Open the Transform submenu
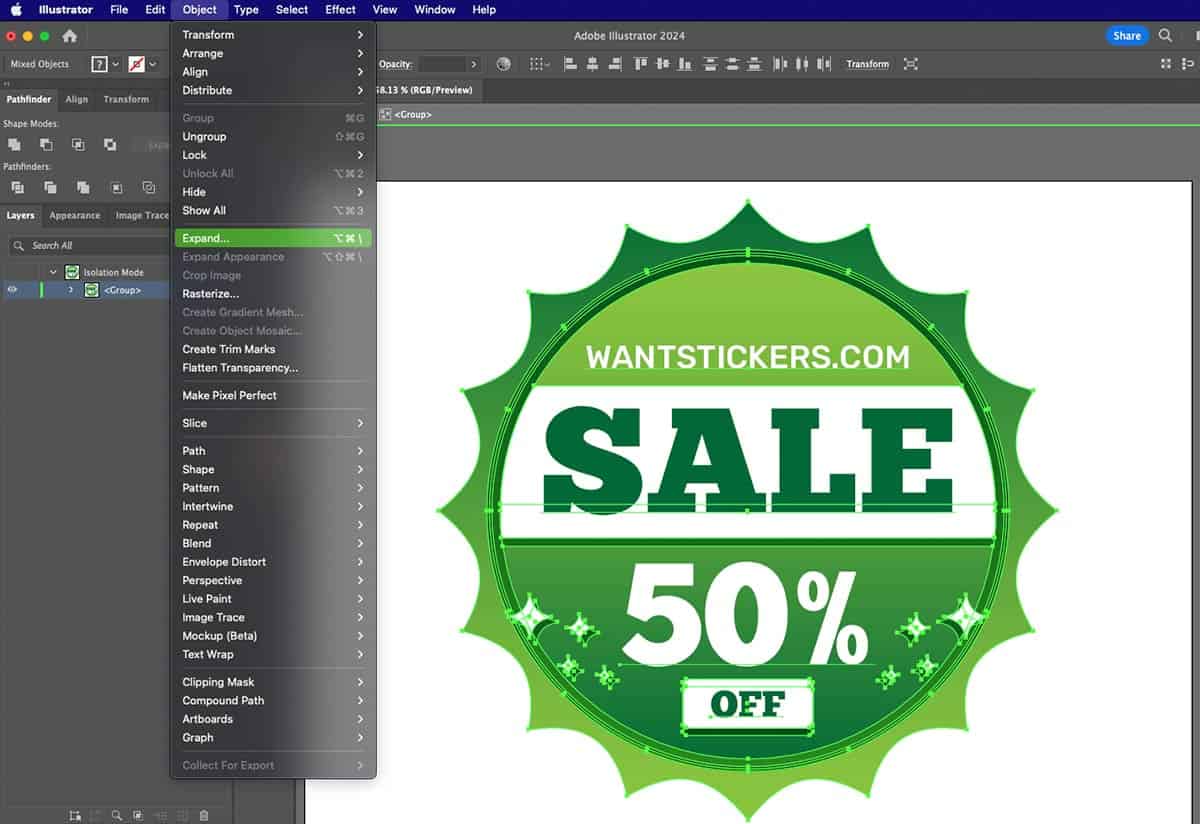Viewport: 1200px width, 824px height. tap(272, 34)
